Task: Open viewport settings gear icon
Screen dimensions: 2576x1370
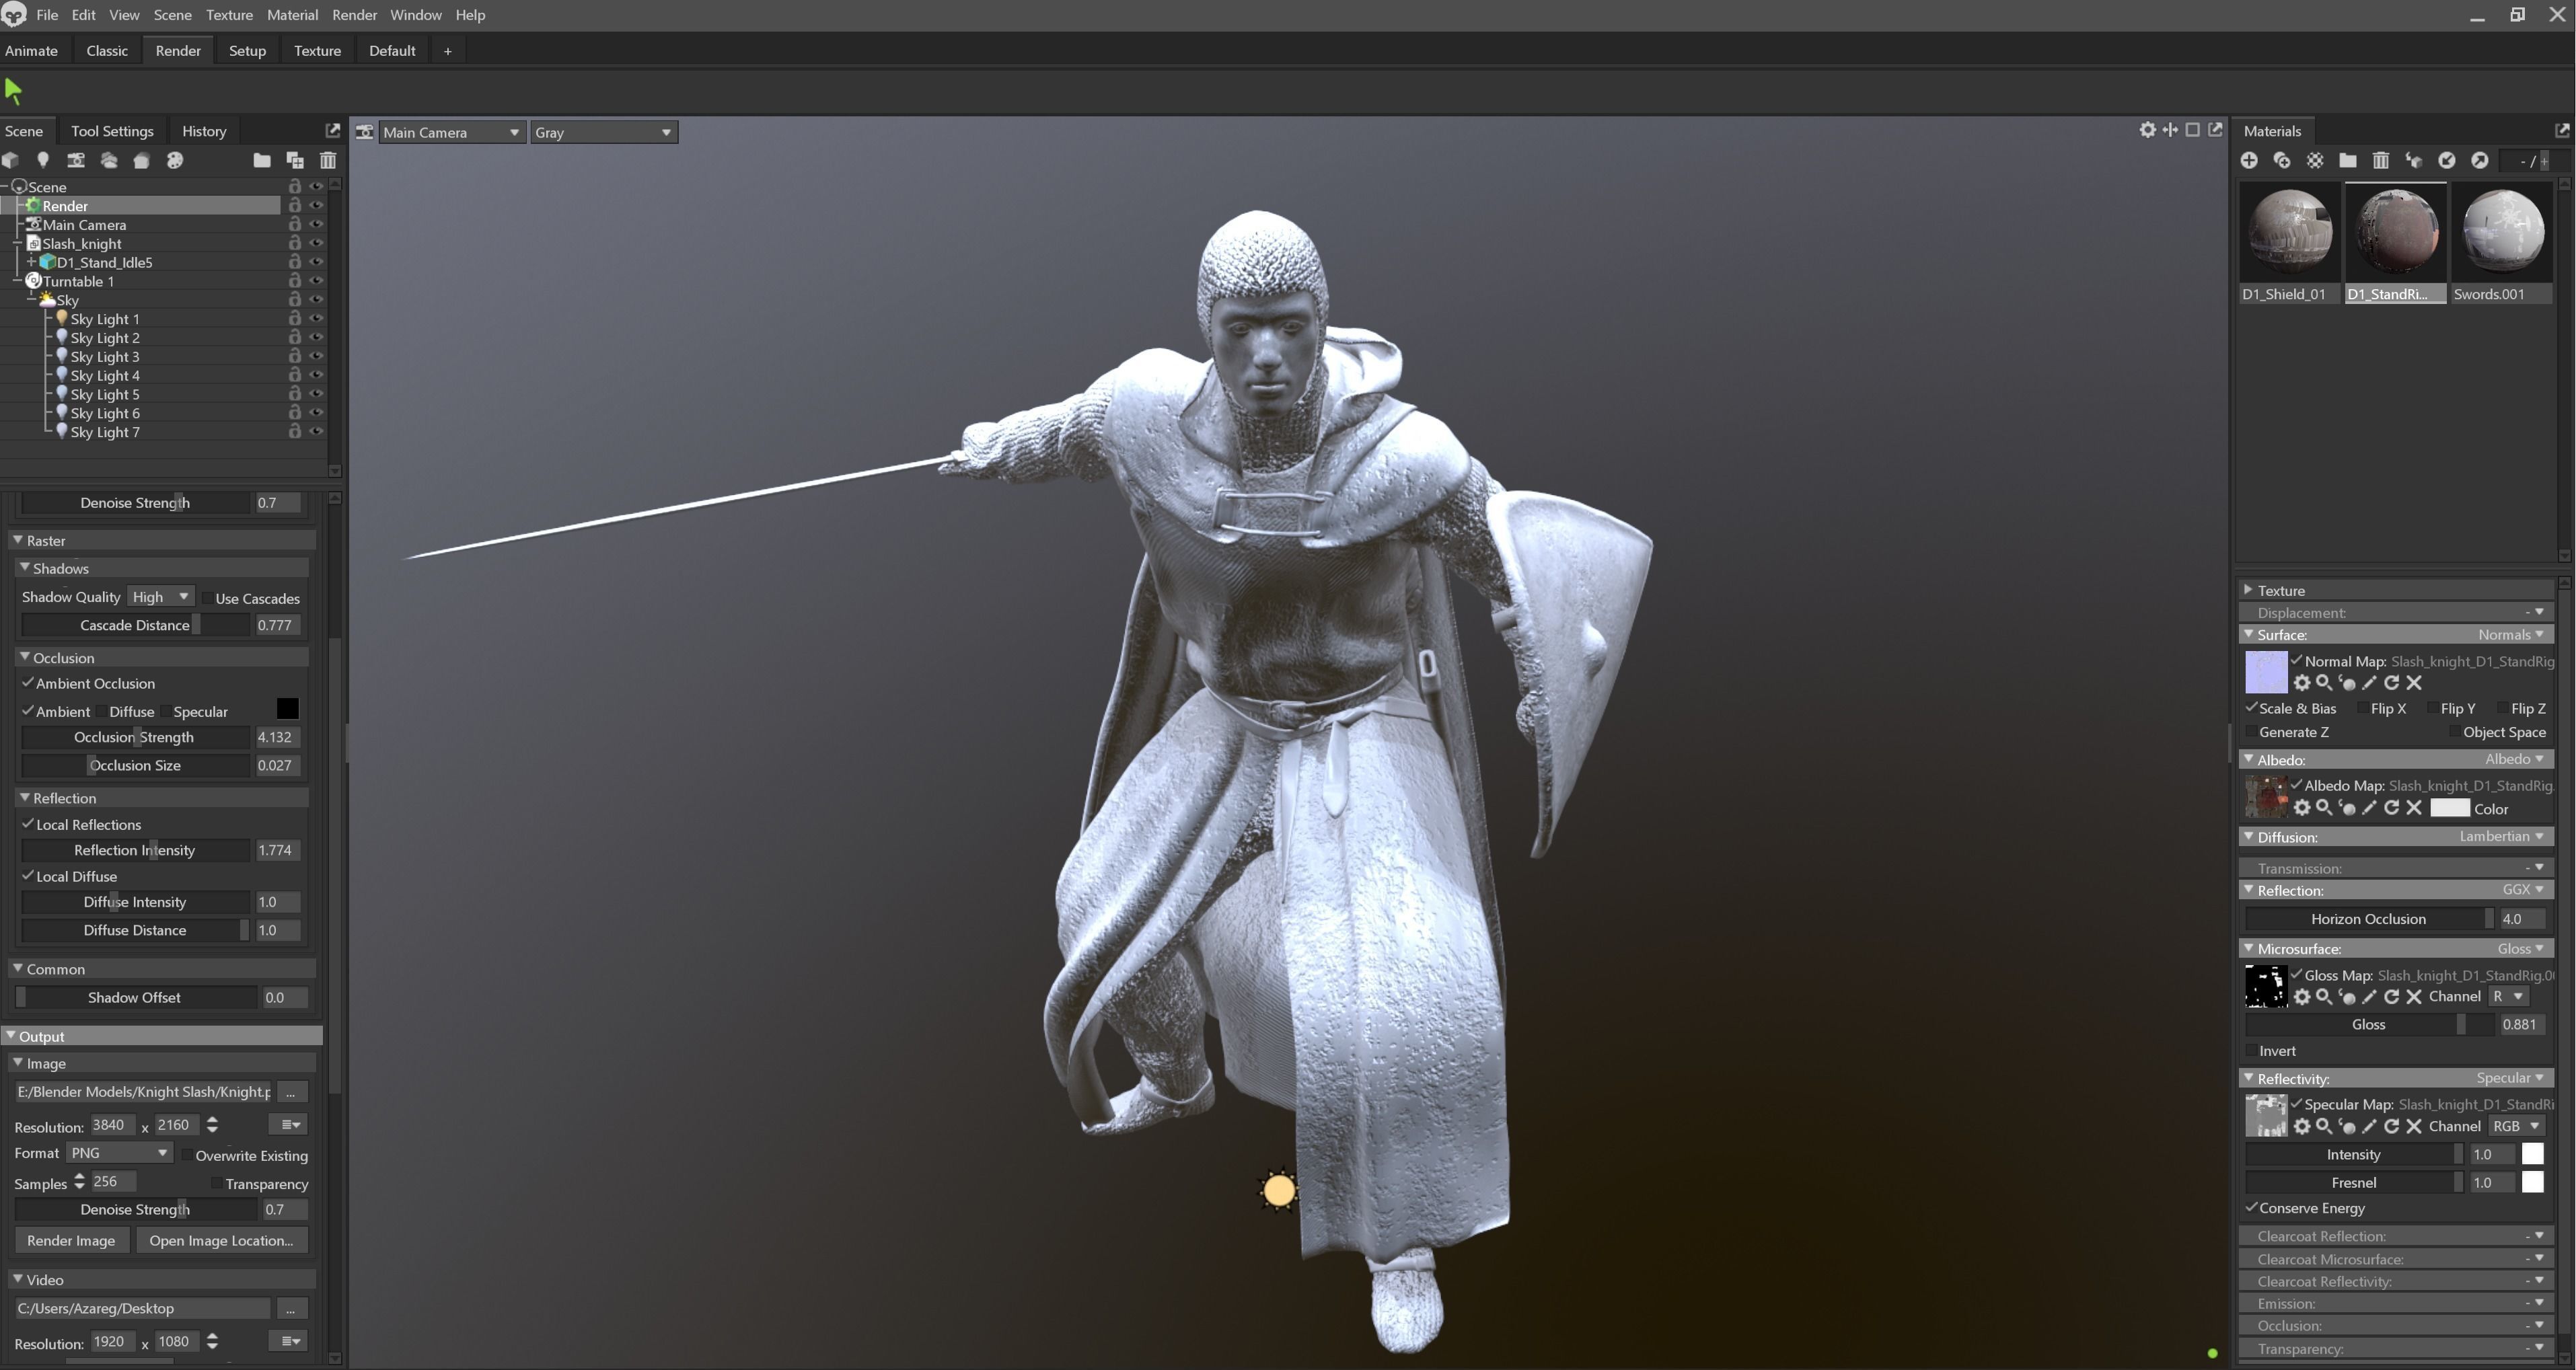Action: coord(2147,130)
